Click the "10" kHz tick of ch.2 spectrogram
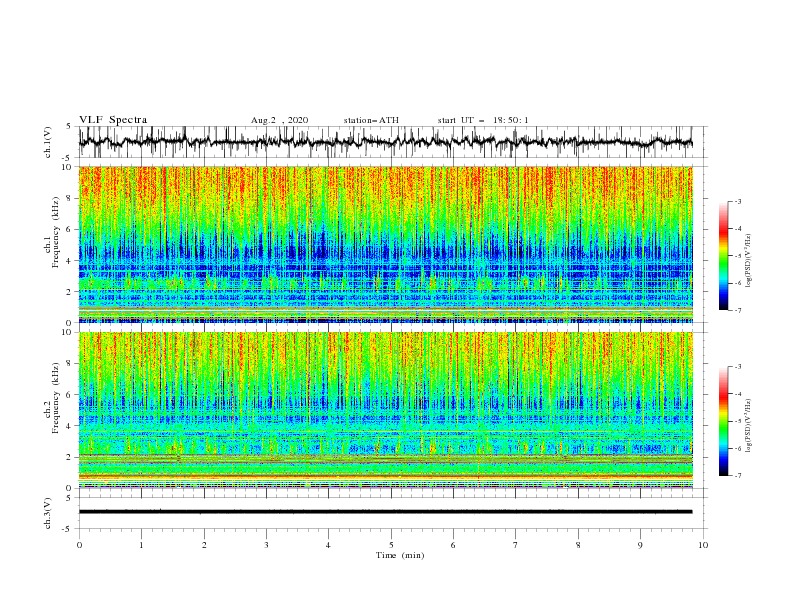The width and height of the screenshot is (792, 612). 67,332
